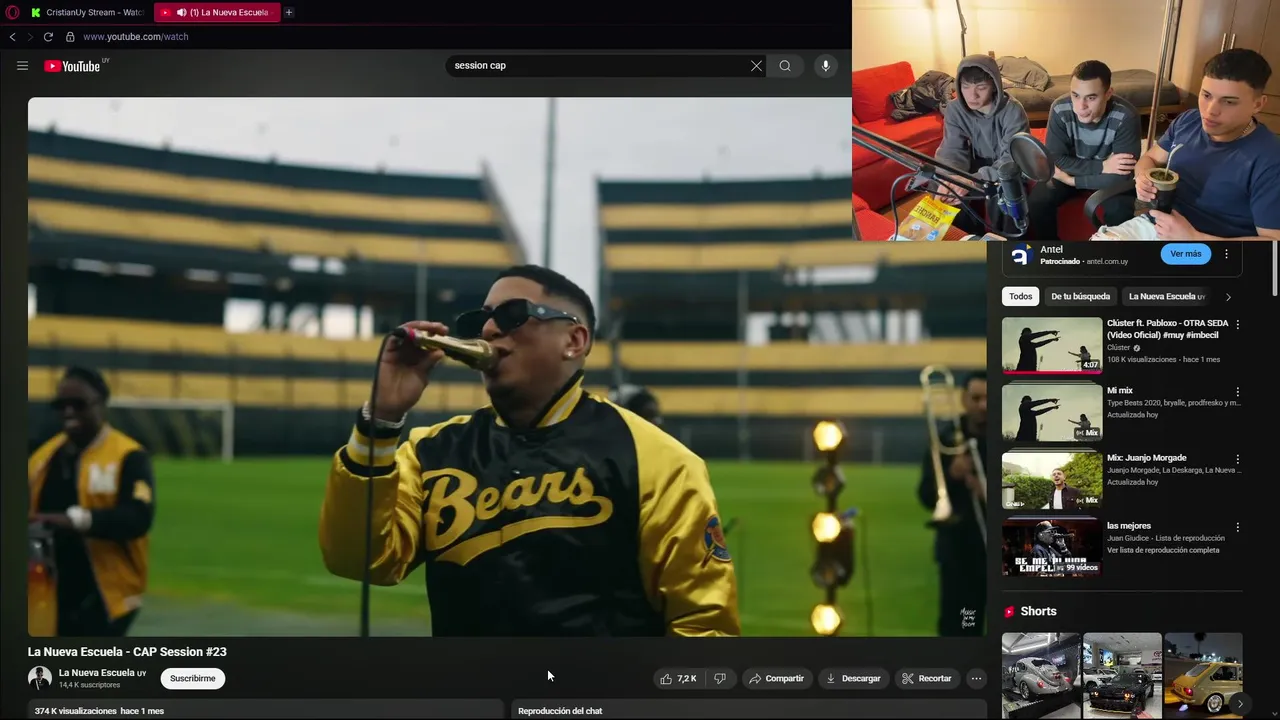Open options for las mejores playlist
Viewport: 1280px width, 720px height.
point(1237,527)
